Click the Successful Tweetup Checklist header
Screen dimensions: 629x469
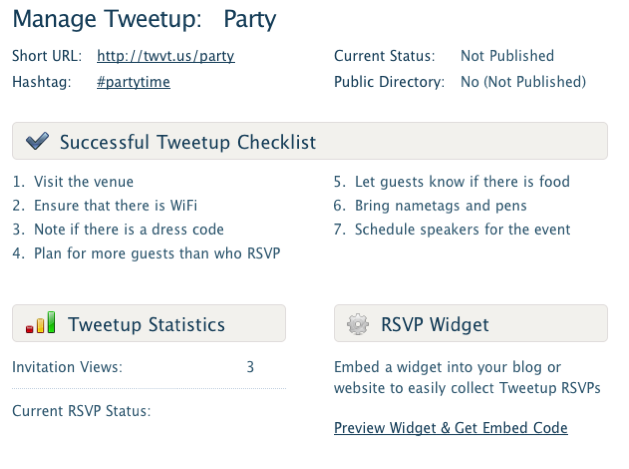coord(188,142)
